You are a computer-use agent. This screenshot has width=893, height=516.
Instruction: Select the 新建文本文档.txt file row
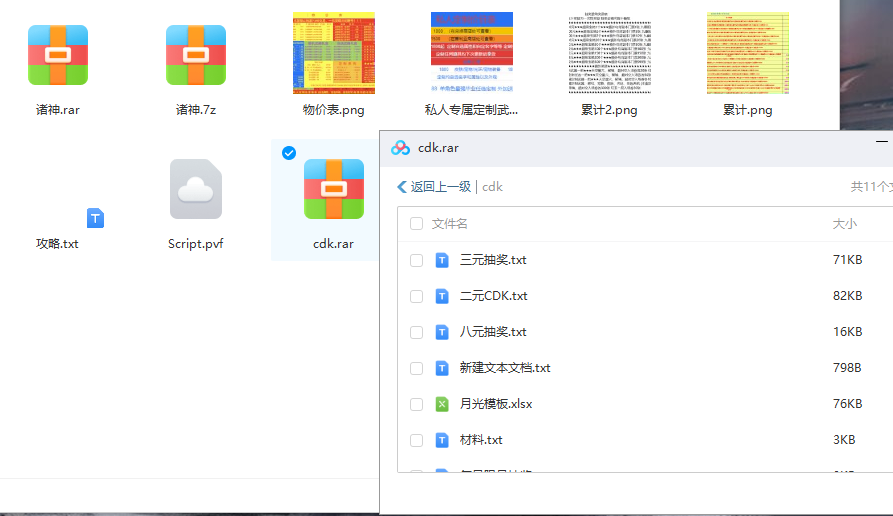tap(505, 368)
